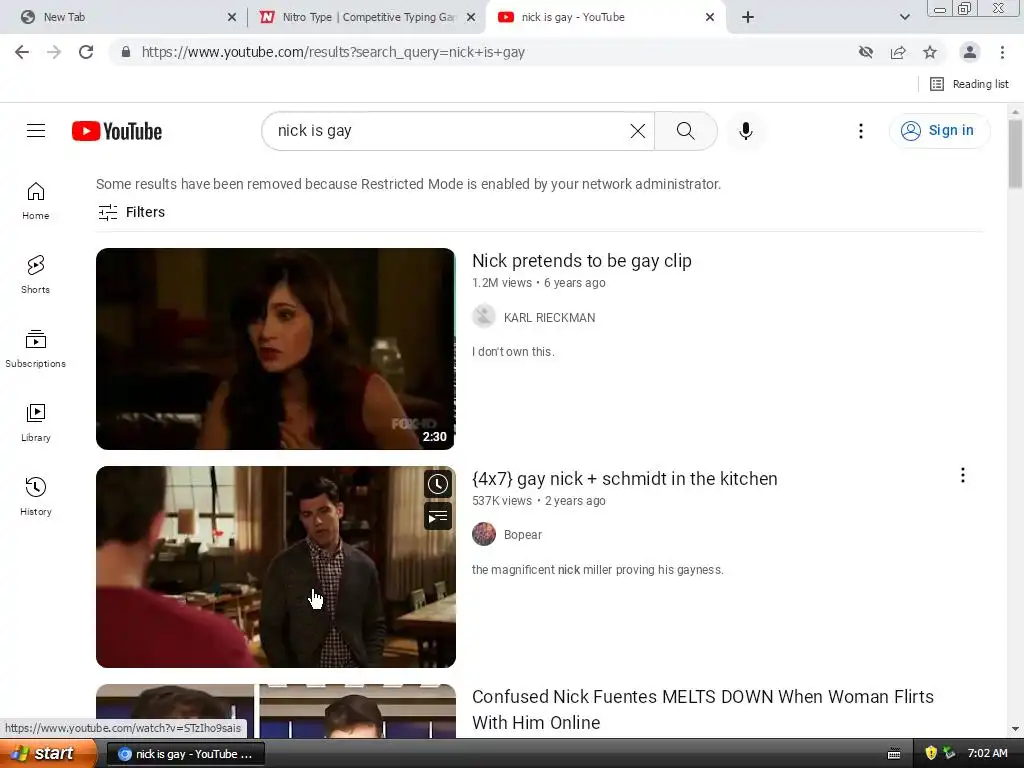Clear the search query with the X icon
1024x768 pixels.
(637, 131)
